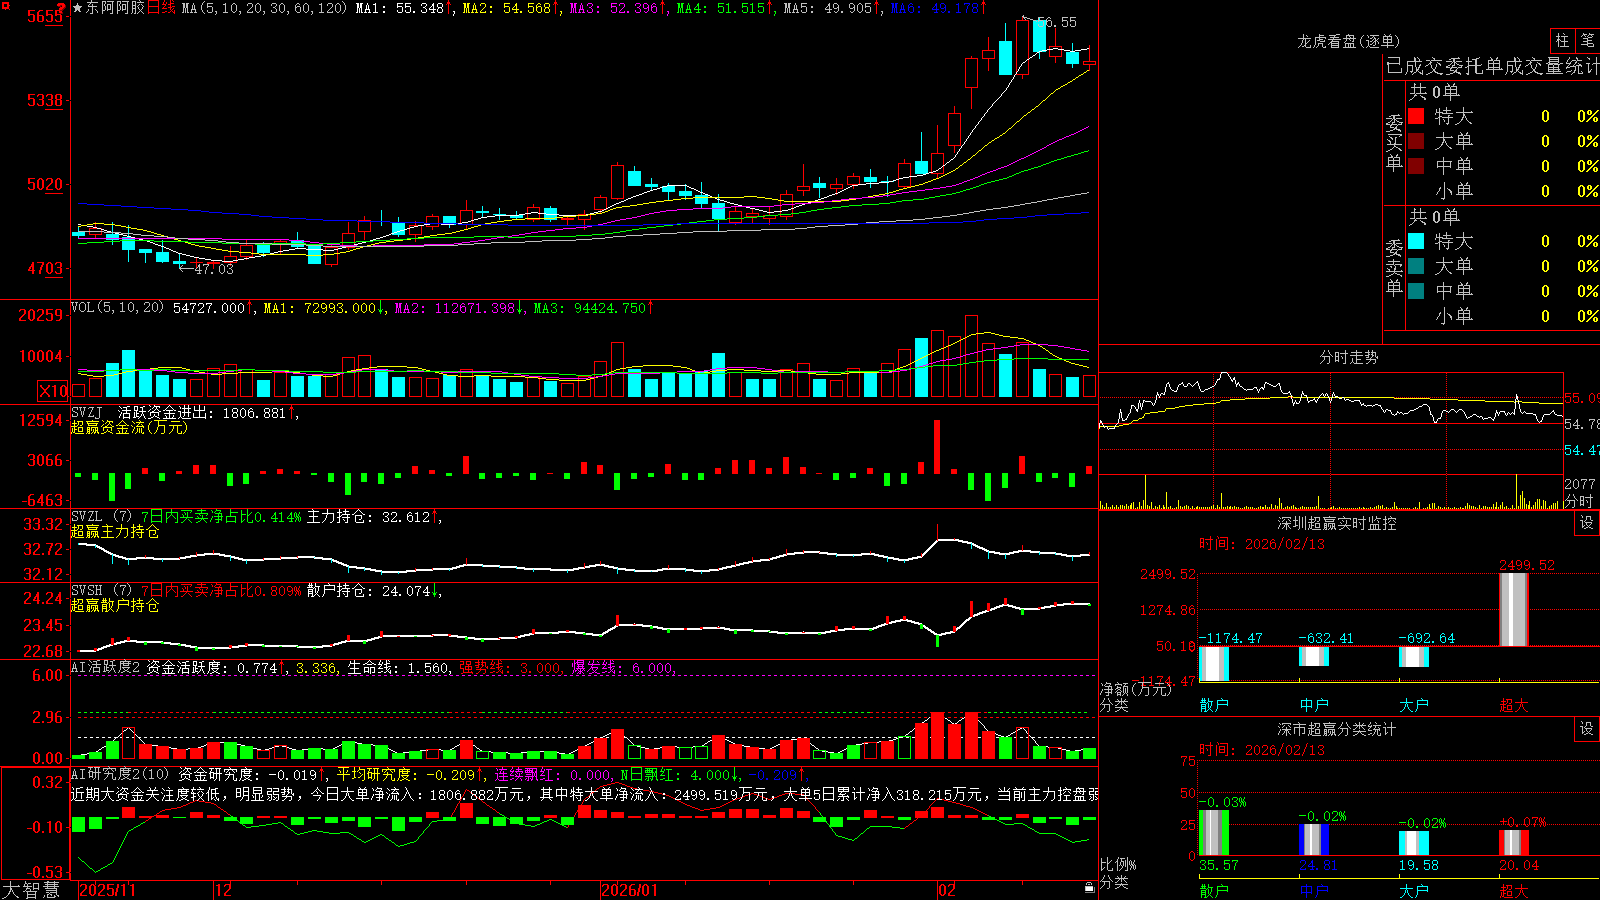Click the 委买单 section label
The height and width of the screenshot is (900, 1600).
pos(1394,142)
